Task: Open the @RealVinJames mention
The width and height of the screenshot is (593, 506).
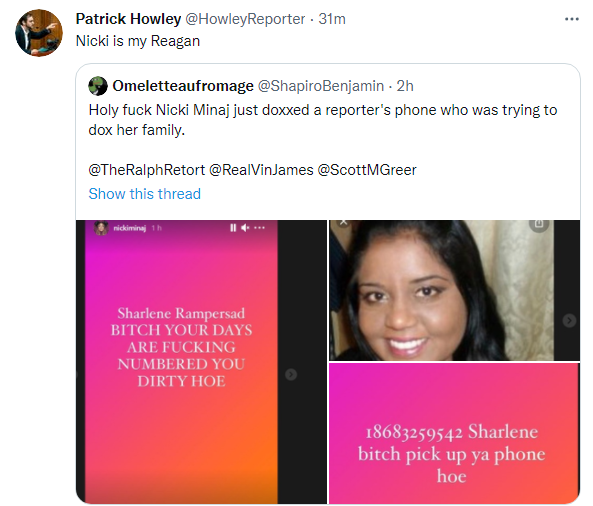Action: coord(261,170)
